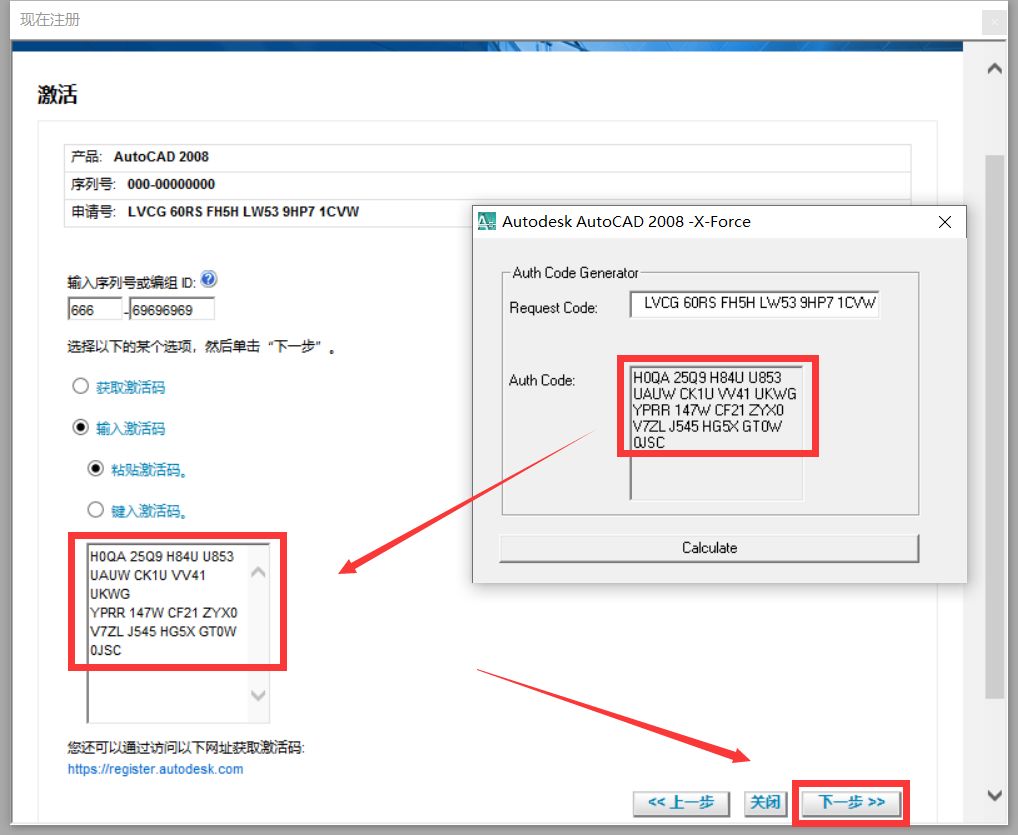This screenshot has width=1018, height=835.
Task: Open the register.autodesk.com link
Action: pos(155,769)
